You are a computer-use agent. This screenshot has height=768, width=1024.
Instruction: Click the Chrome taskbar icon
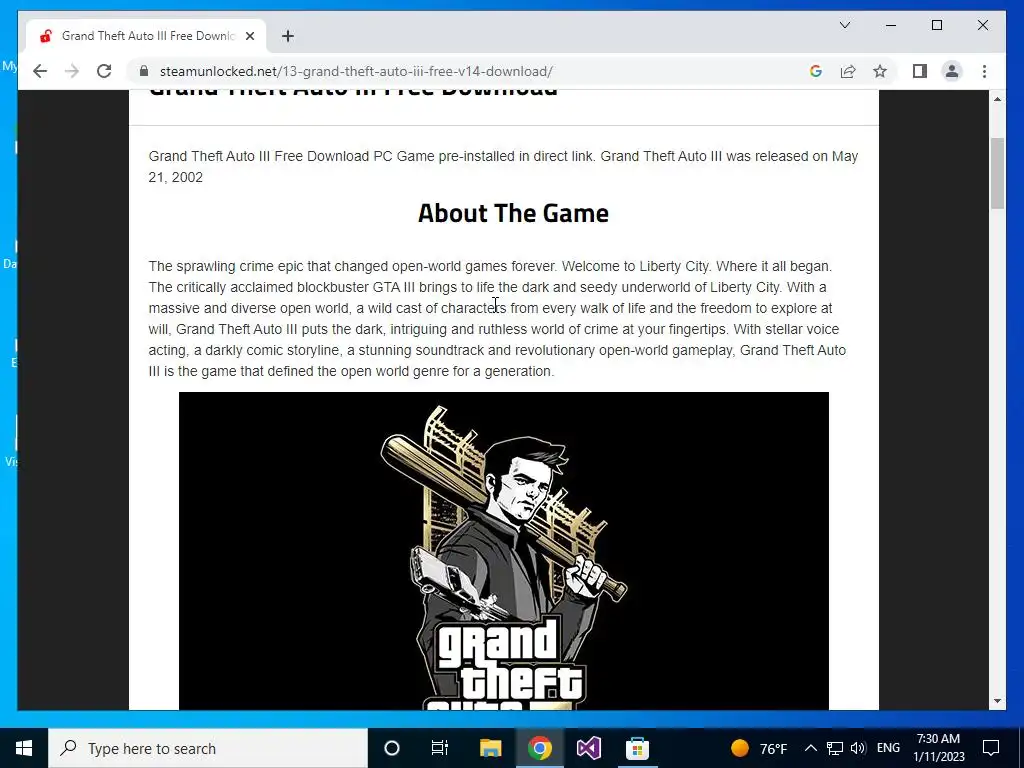pyautogui.click(x=539, y=748)
